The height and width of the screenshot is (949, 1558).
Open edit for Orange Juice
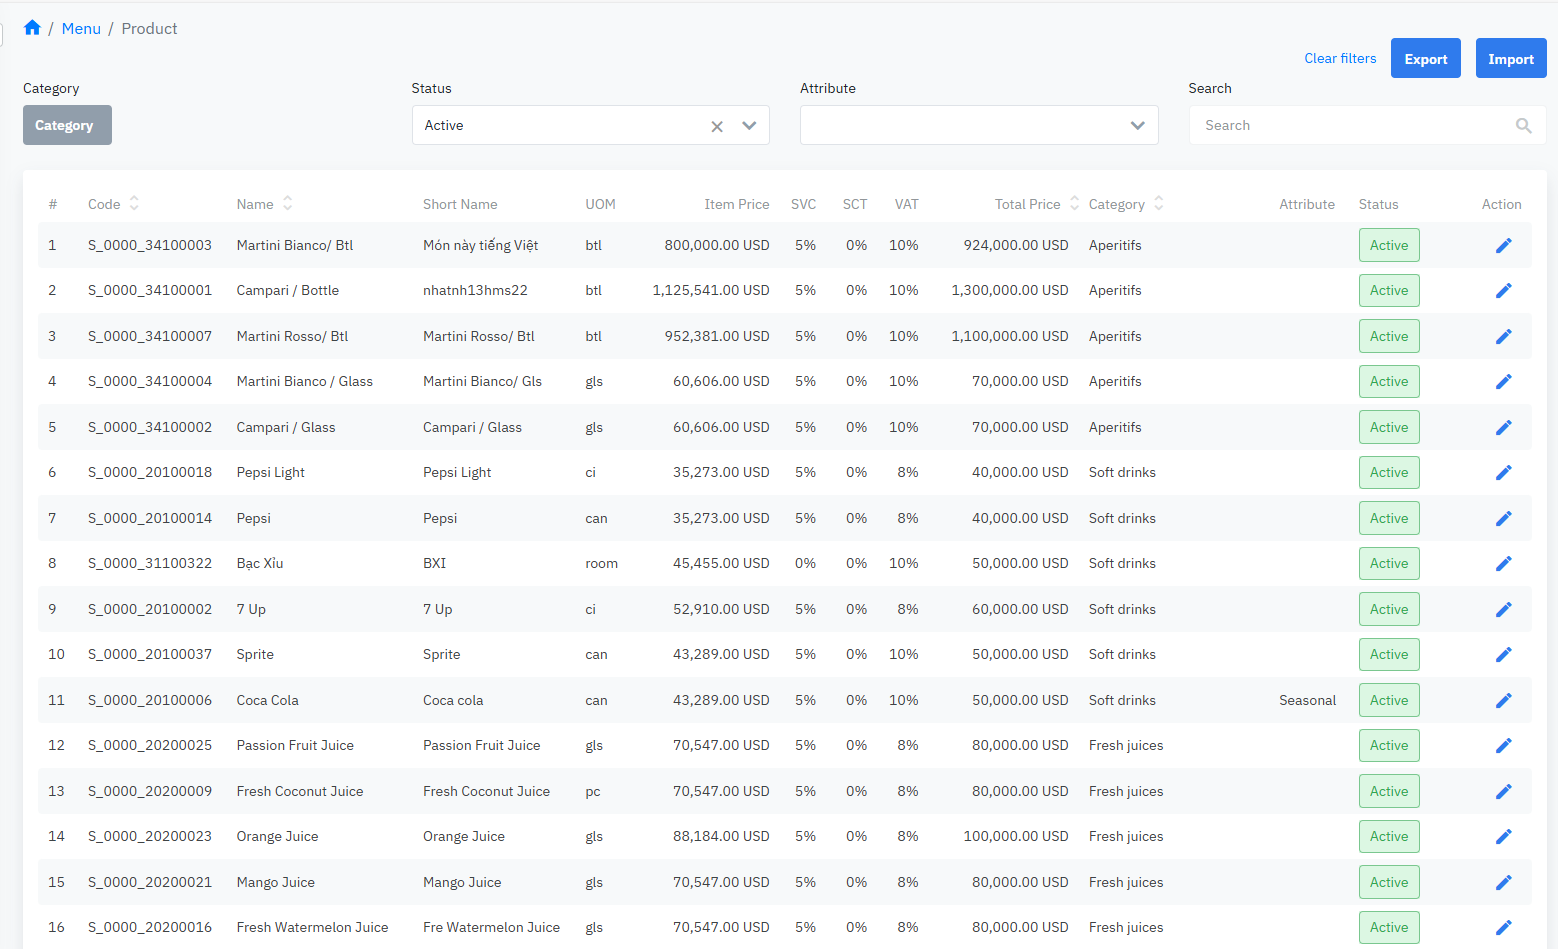click(x=1503, y=837)
